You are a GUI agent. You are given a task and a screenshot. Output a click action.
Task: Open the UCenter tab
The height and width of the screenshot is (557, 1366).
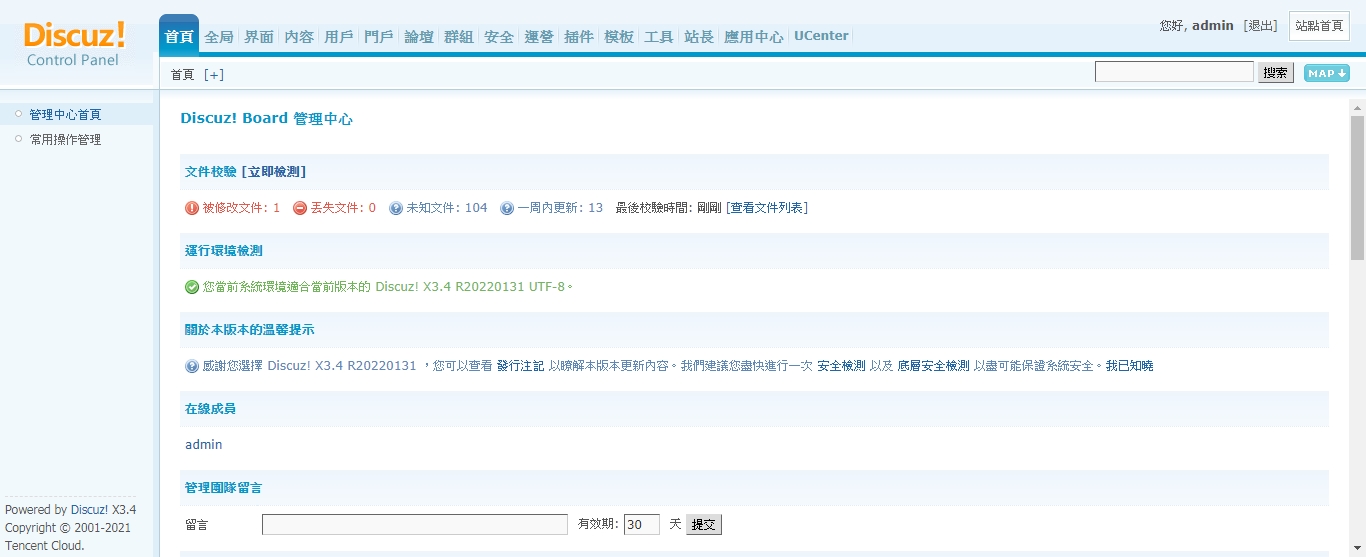(821, 36)
